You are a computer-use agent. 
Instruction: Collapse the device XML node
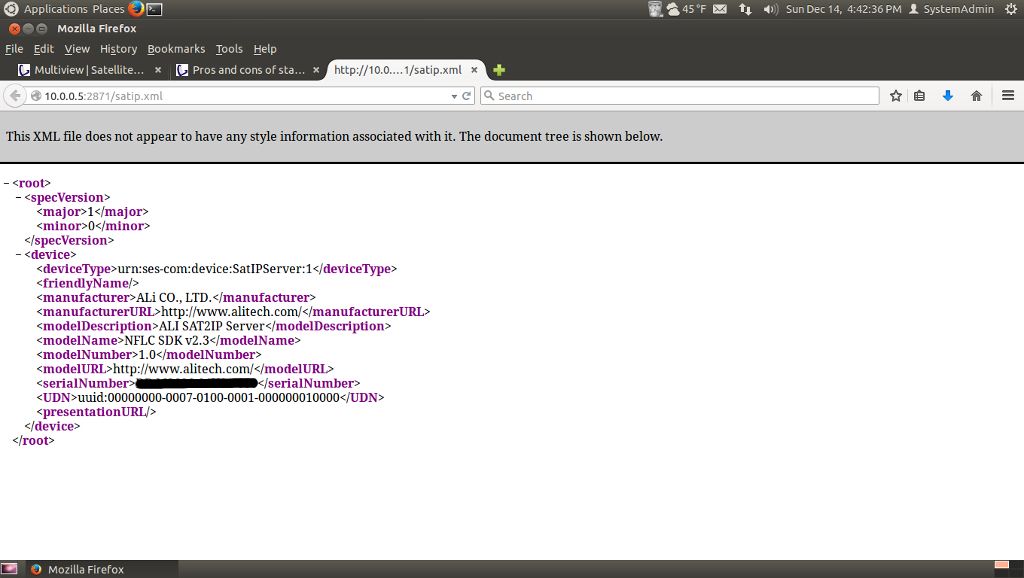point(19,255)
